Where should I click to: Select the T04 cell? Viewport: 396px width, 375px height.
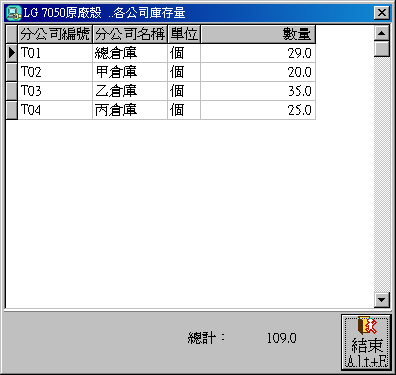point(55,110)
